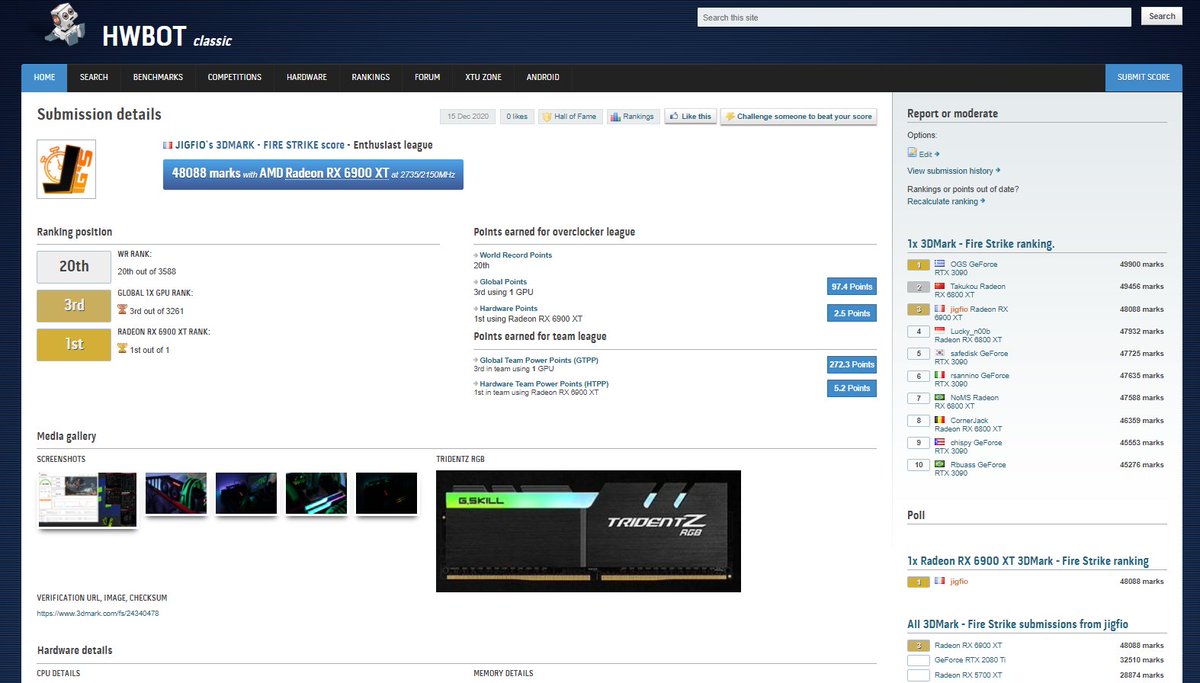The image size is (1200, 683).
Task: Click the flag next to Lucky_n00b
Action: coord(939,328)
